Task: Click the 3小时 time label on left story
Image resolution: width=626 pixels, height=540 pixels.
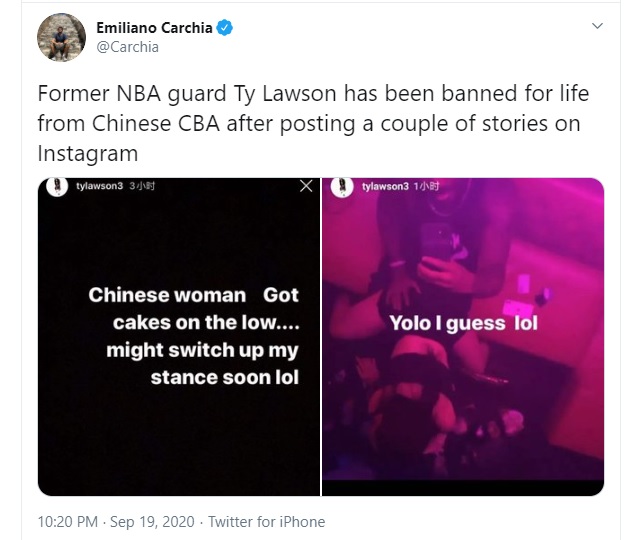Action: click(x=142, y=186)
